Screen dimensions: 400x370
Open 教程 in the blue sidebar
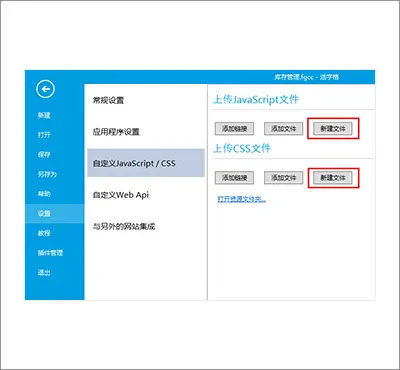(x=44, y=233)
